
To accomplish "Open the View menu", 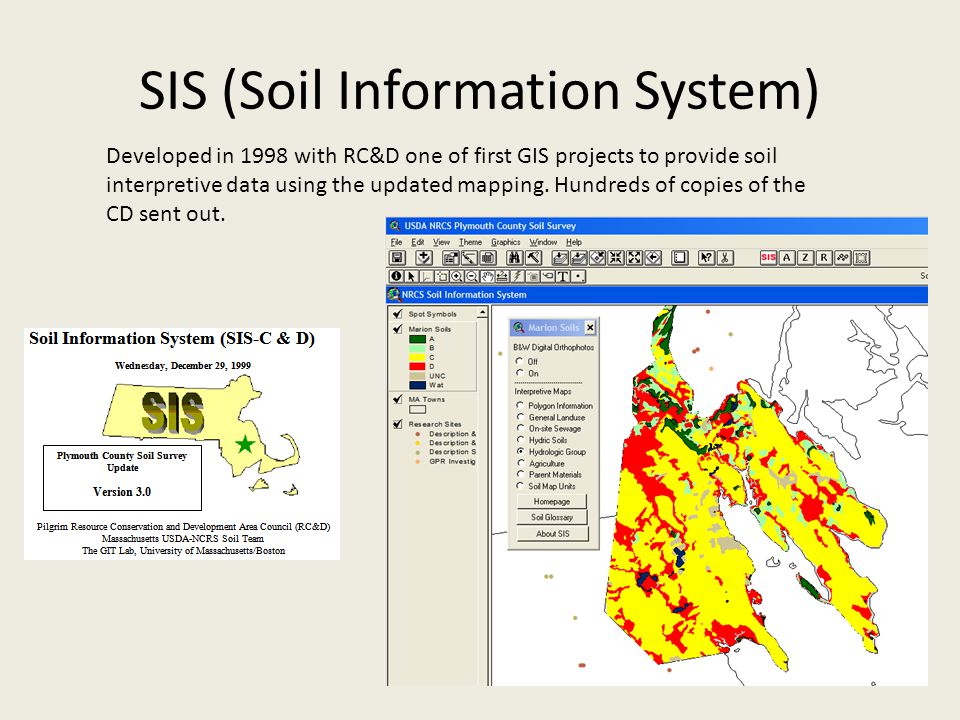I will pyautogui.click(x=441, y=242).
